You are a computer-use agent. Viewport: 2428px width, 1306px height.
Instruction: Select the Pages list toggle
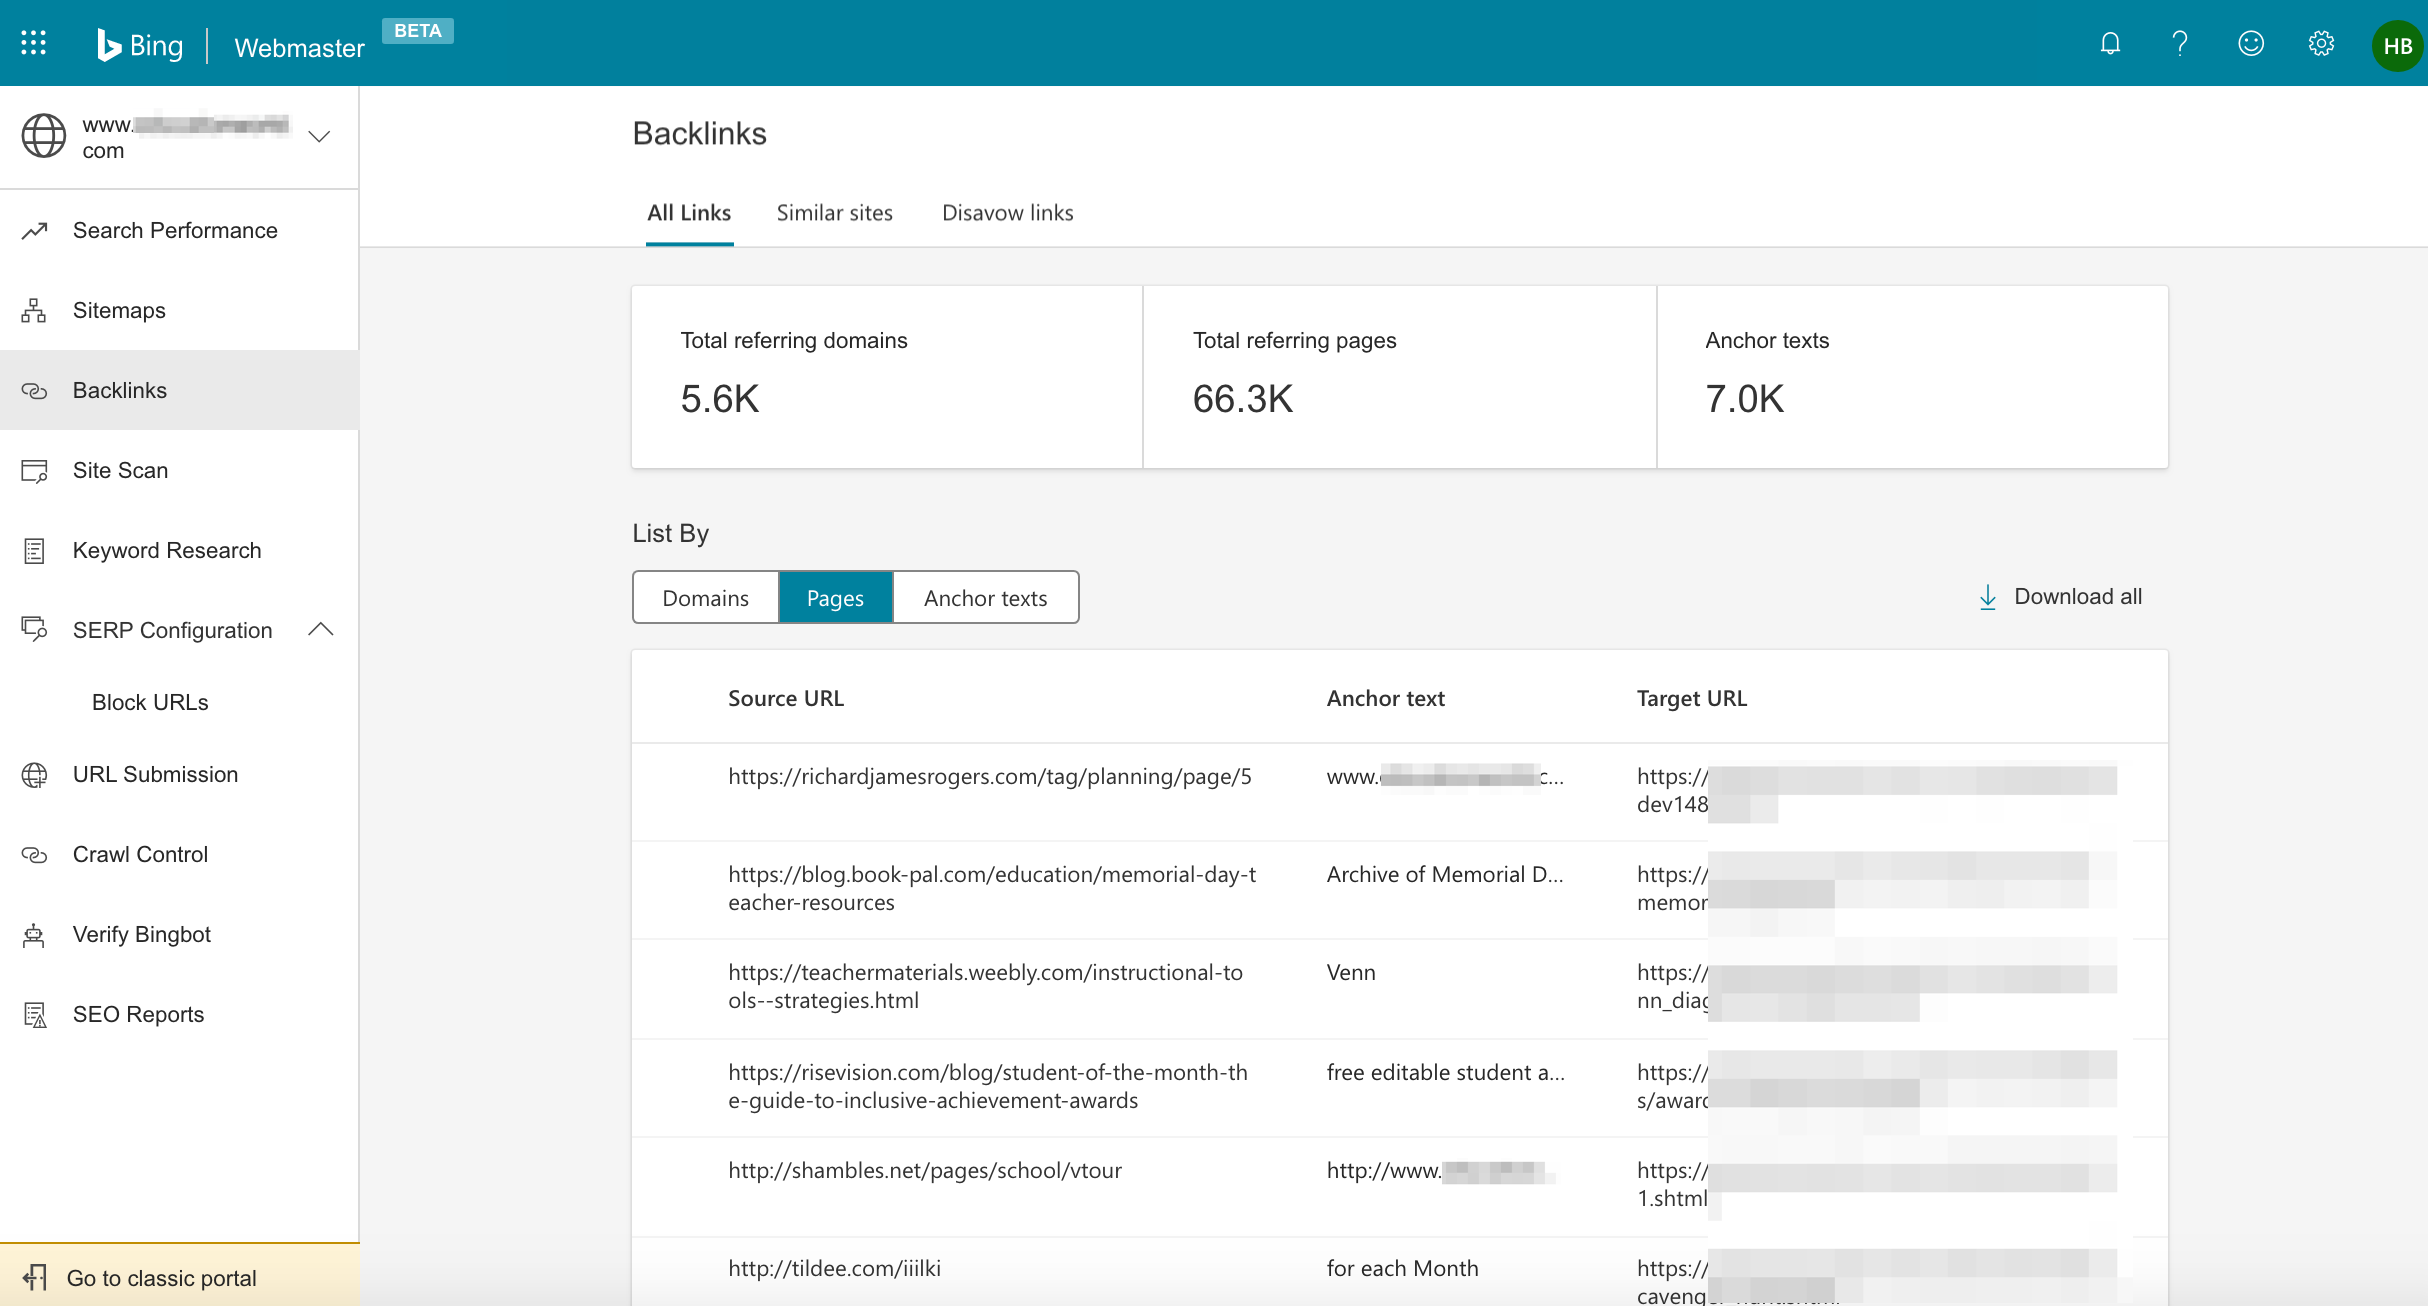tap(835, 598)
